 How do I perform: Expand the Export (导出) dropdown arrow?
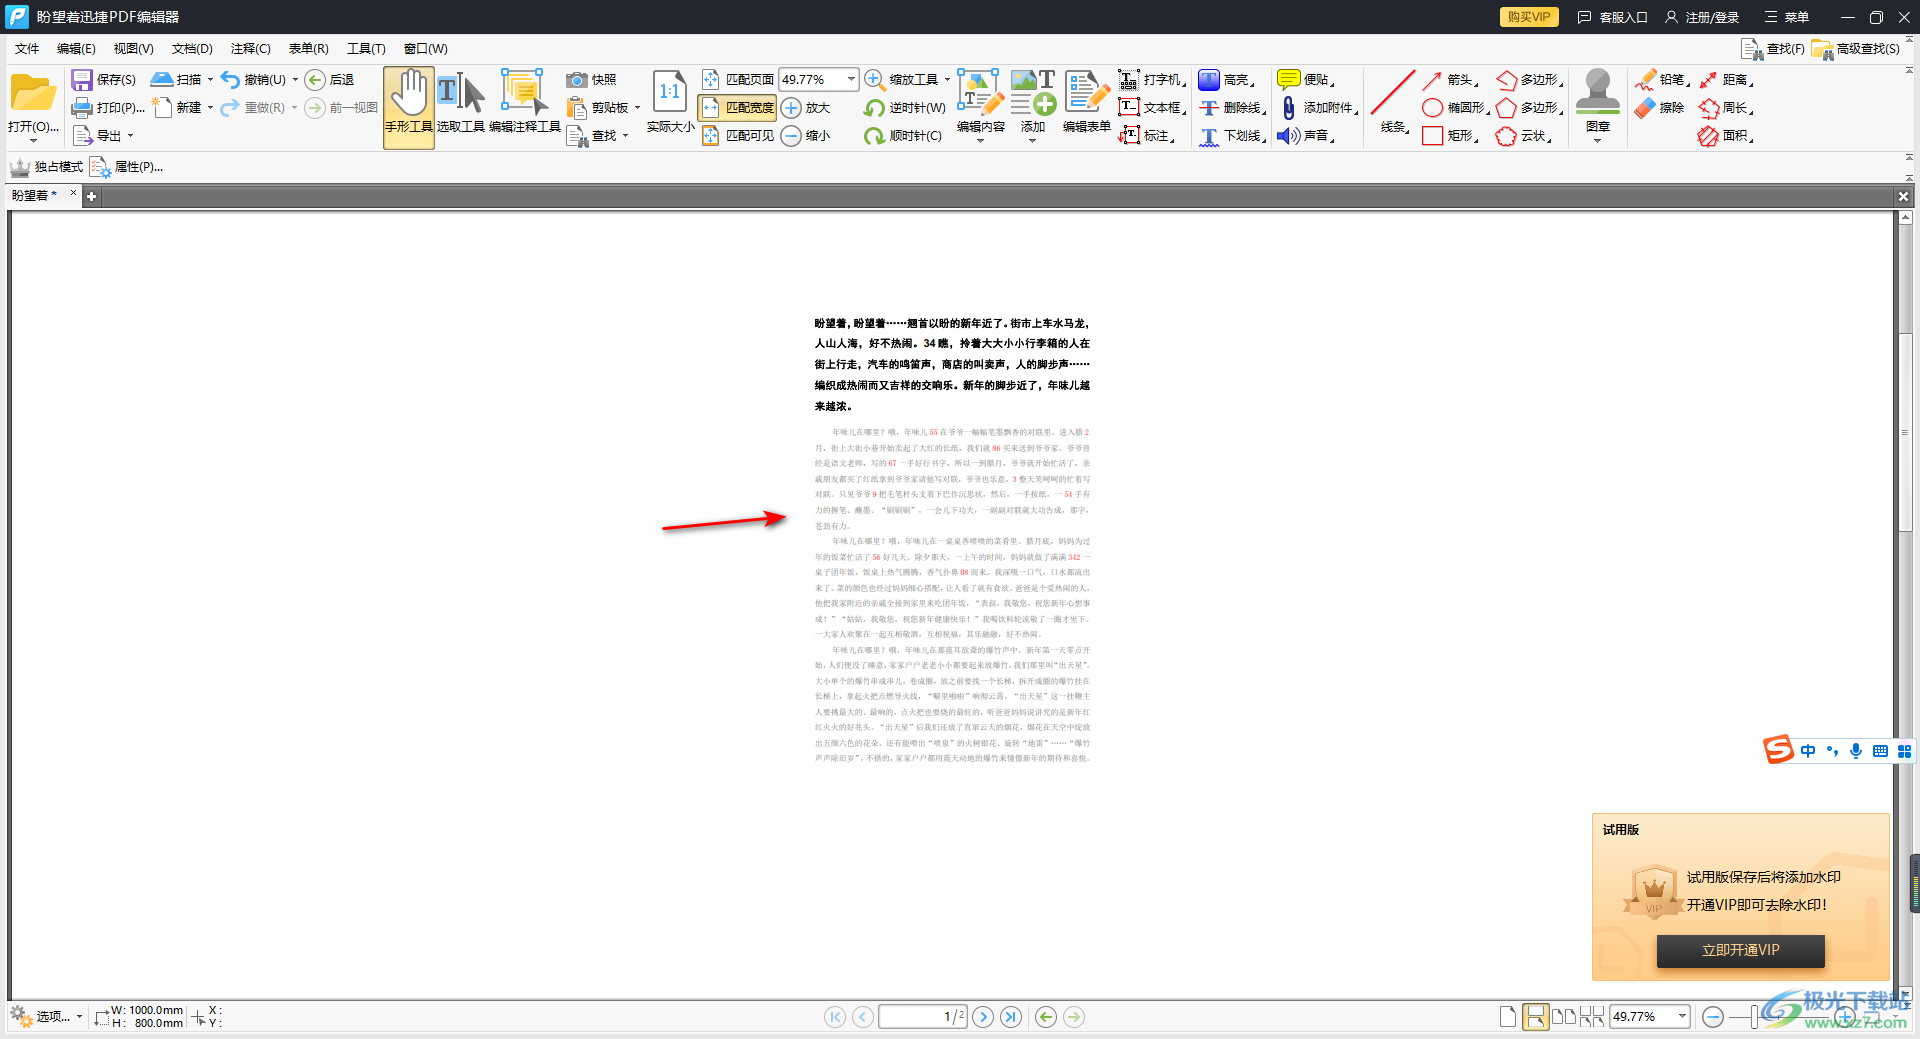130,135
